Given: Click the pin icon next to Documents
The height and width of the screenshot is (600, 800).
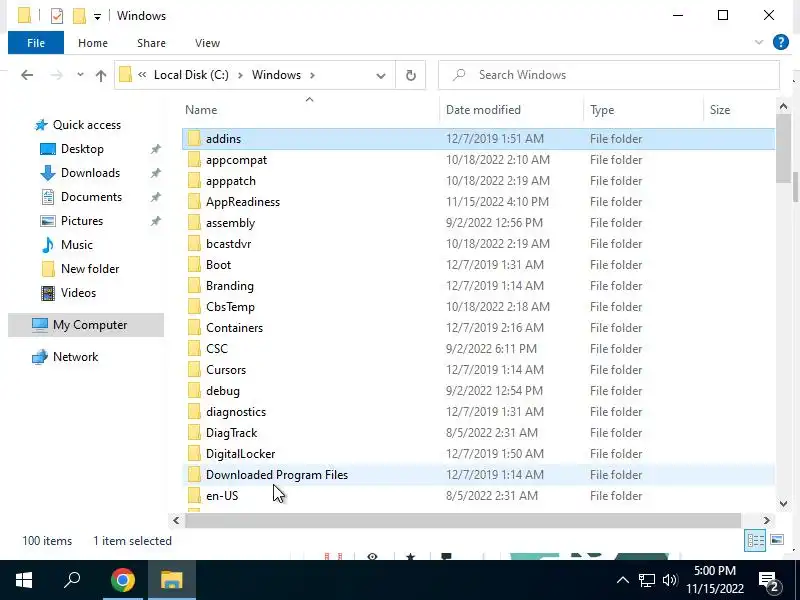Looking at the screenshot, I should pos(156,197).
